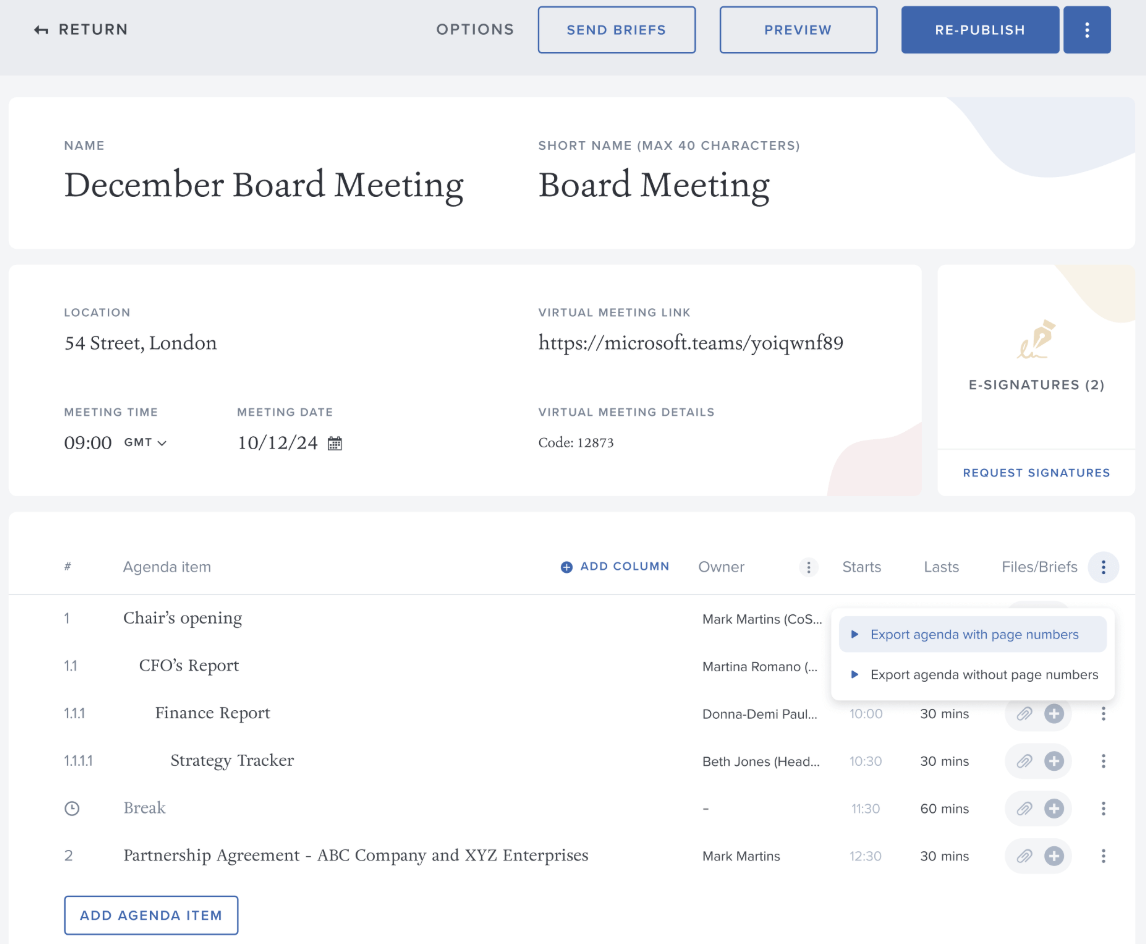This screenshot has height=944, width=1146.
Task: Edit the virtual meeting link field
Action: 691,343
